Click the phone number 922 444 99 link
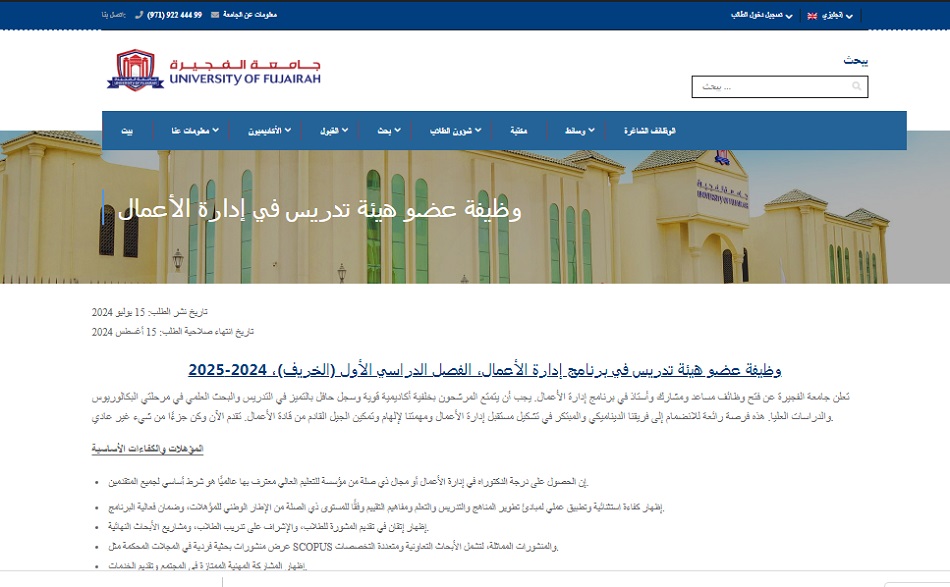The height and width of the screenshot is (587, 950). click(174, 15)
